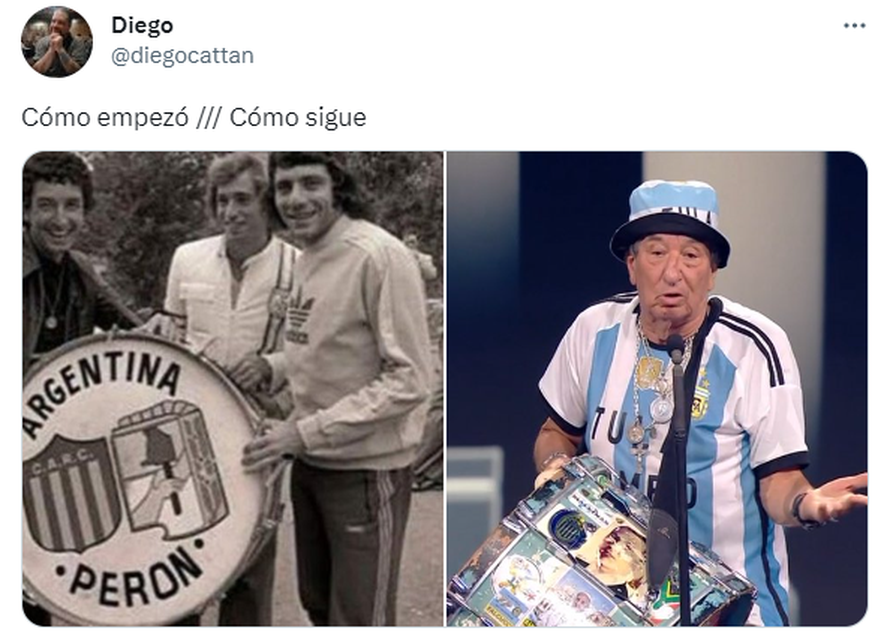The height and width of the screenshot is (640, 887).
Task: Open the color right photo
Action: [657, 388]
